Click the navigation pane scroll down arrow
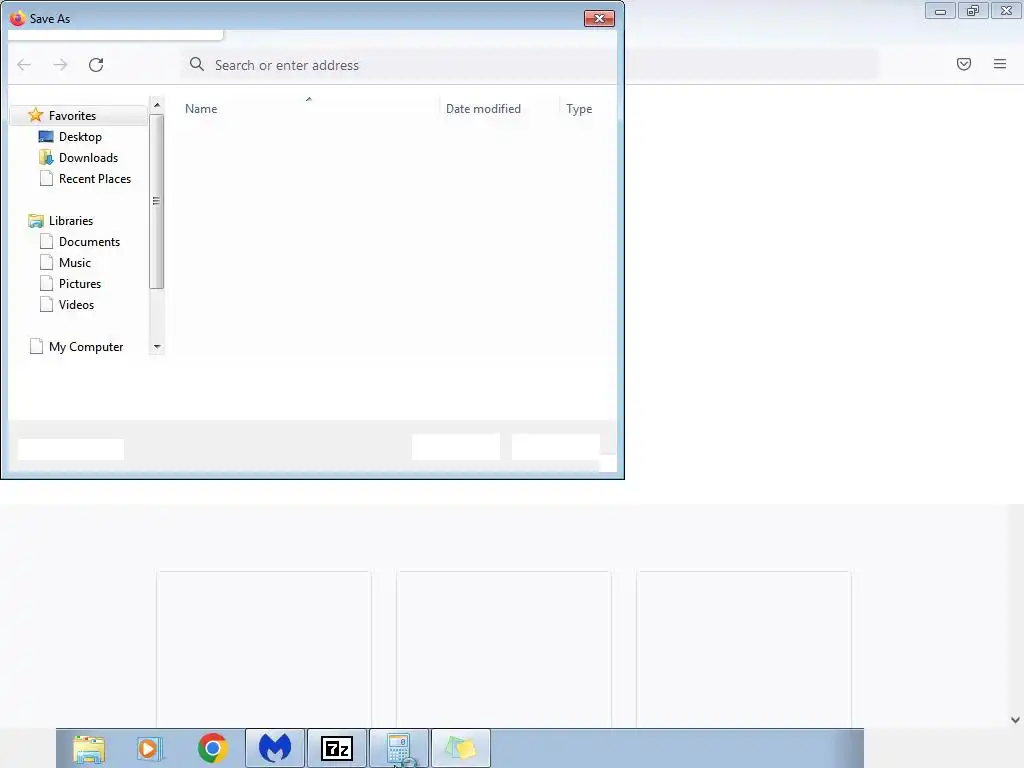 click(157, 347)
